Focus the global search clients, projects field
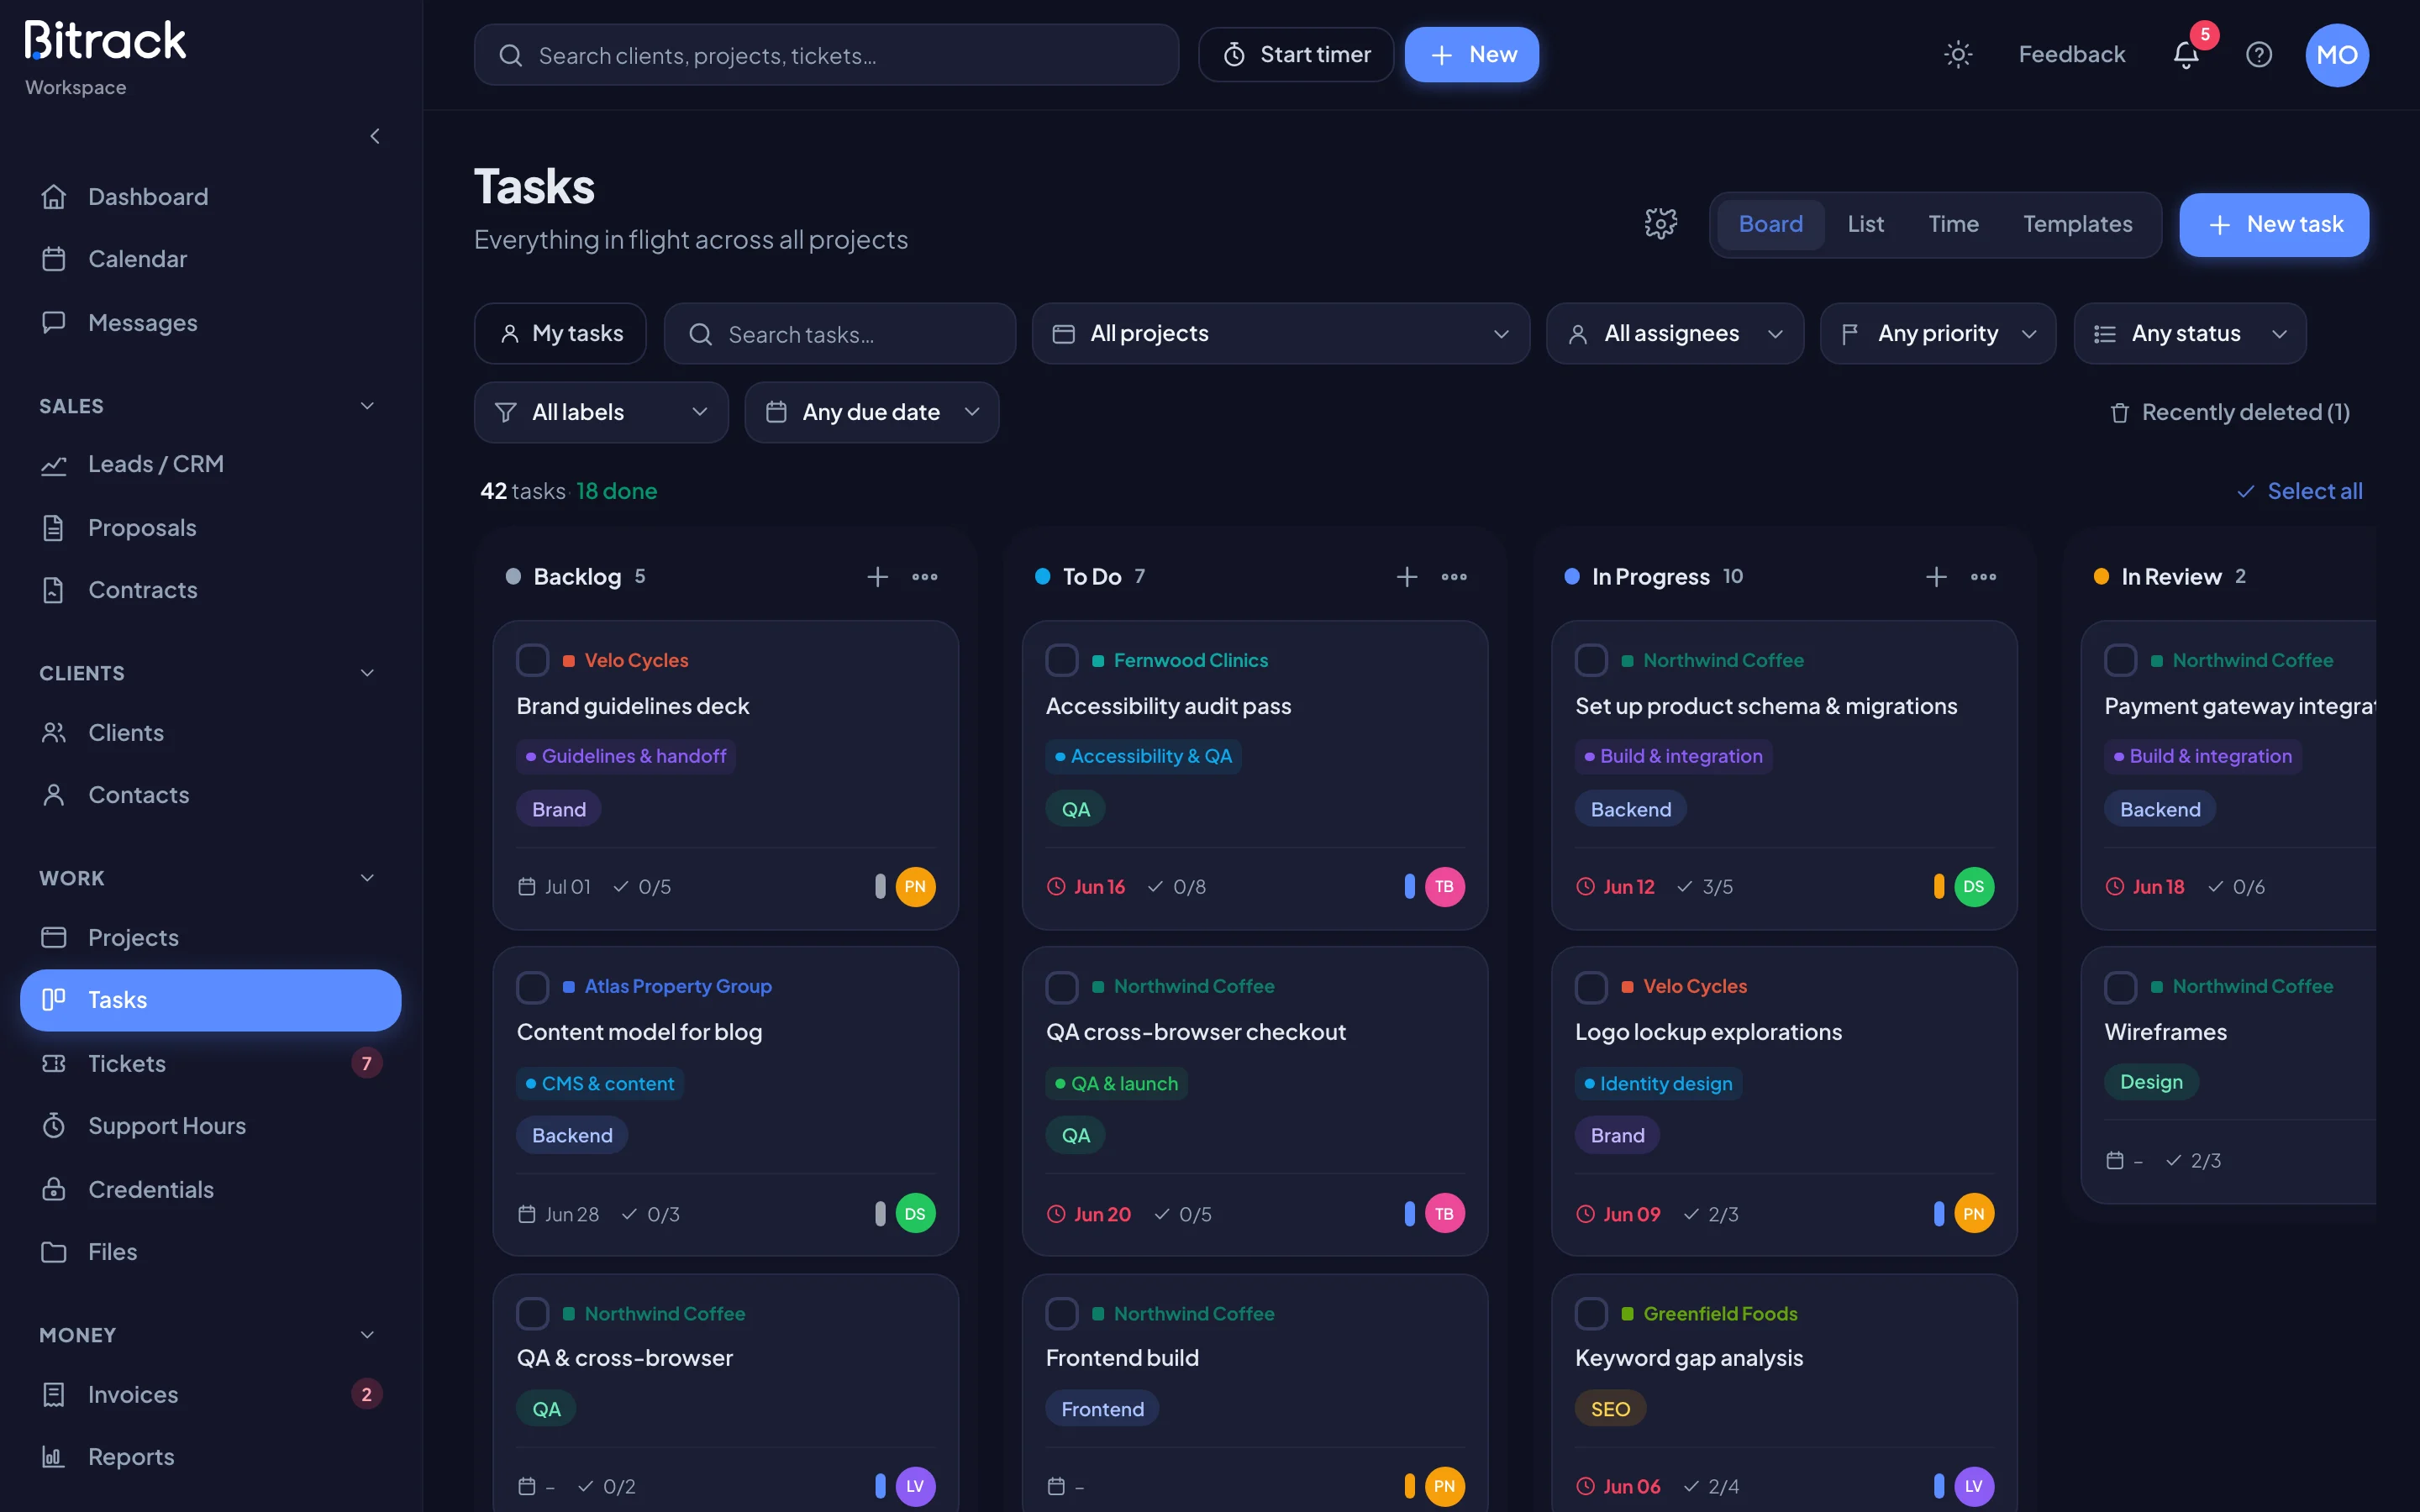Viewport: 2420px width, 1512px height. point(826,54)
